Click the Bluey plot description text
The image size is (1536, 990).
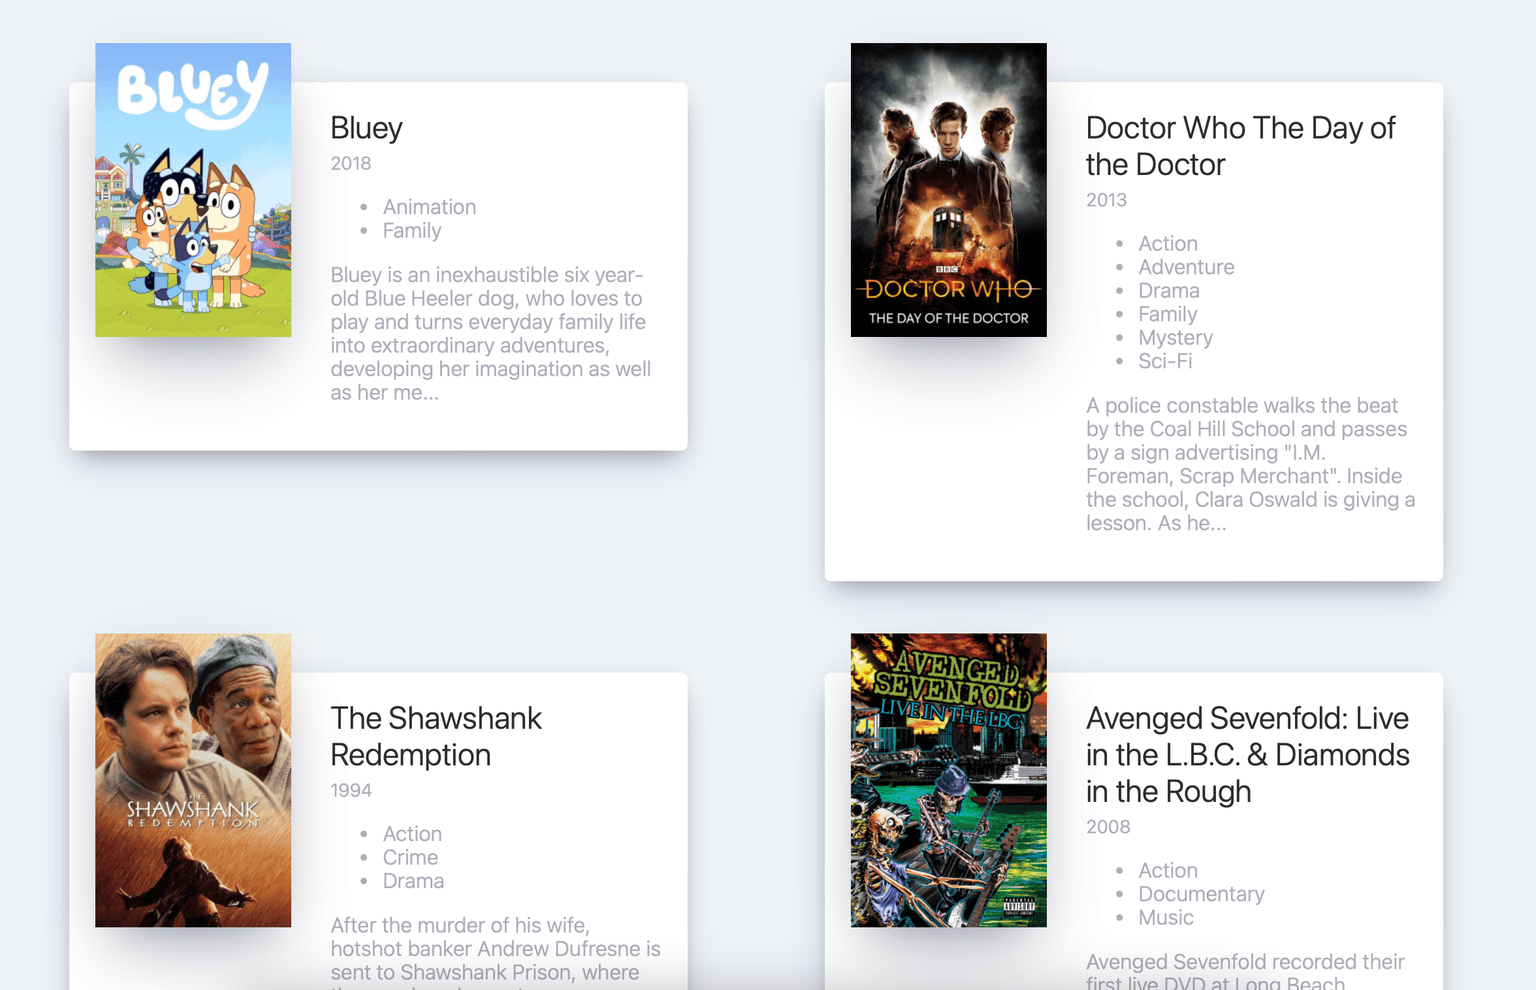(x=491, y=334)
